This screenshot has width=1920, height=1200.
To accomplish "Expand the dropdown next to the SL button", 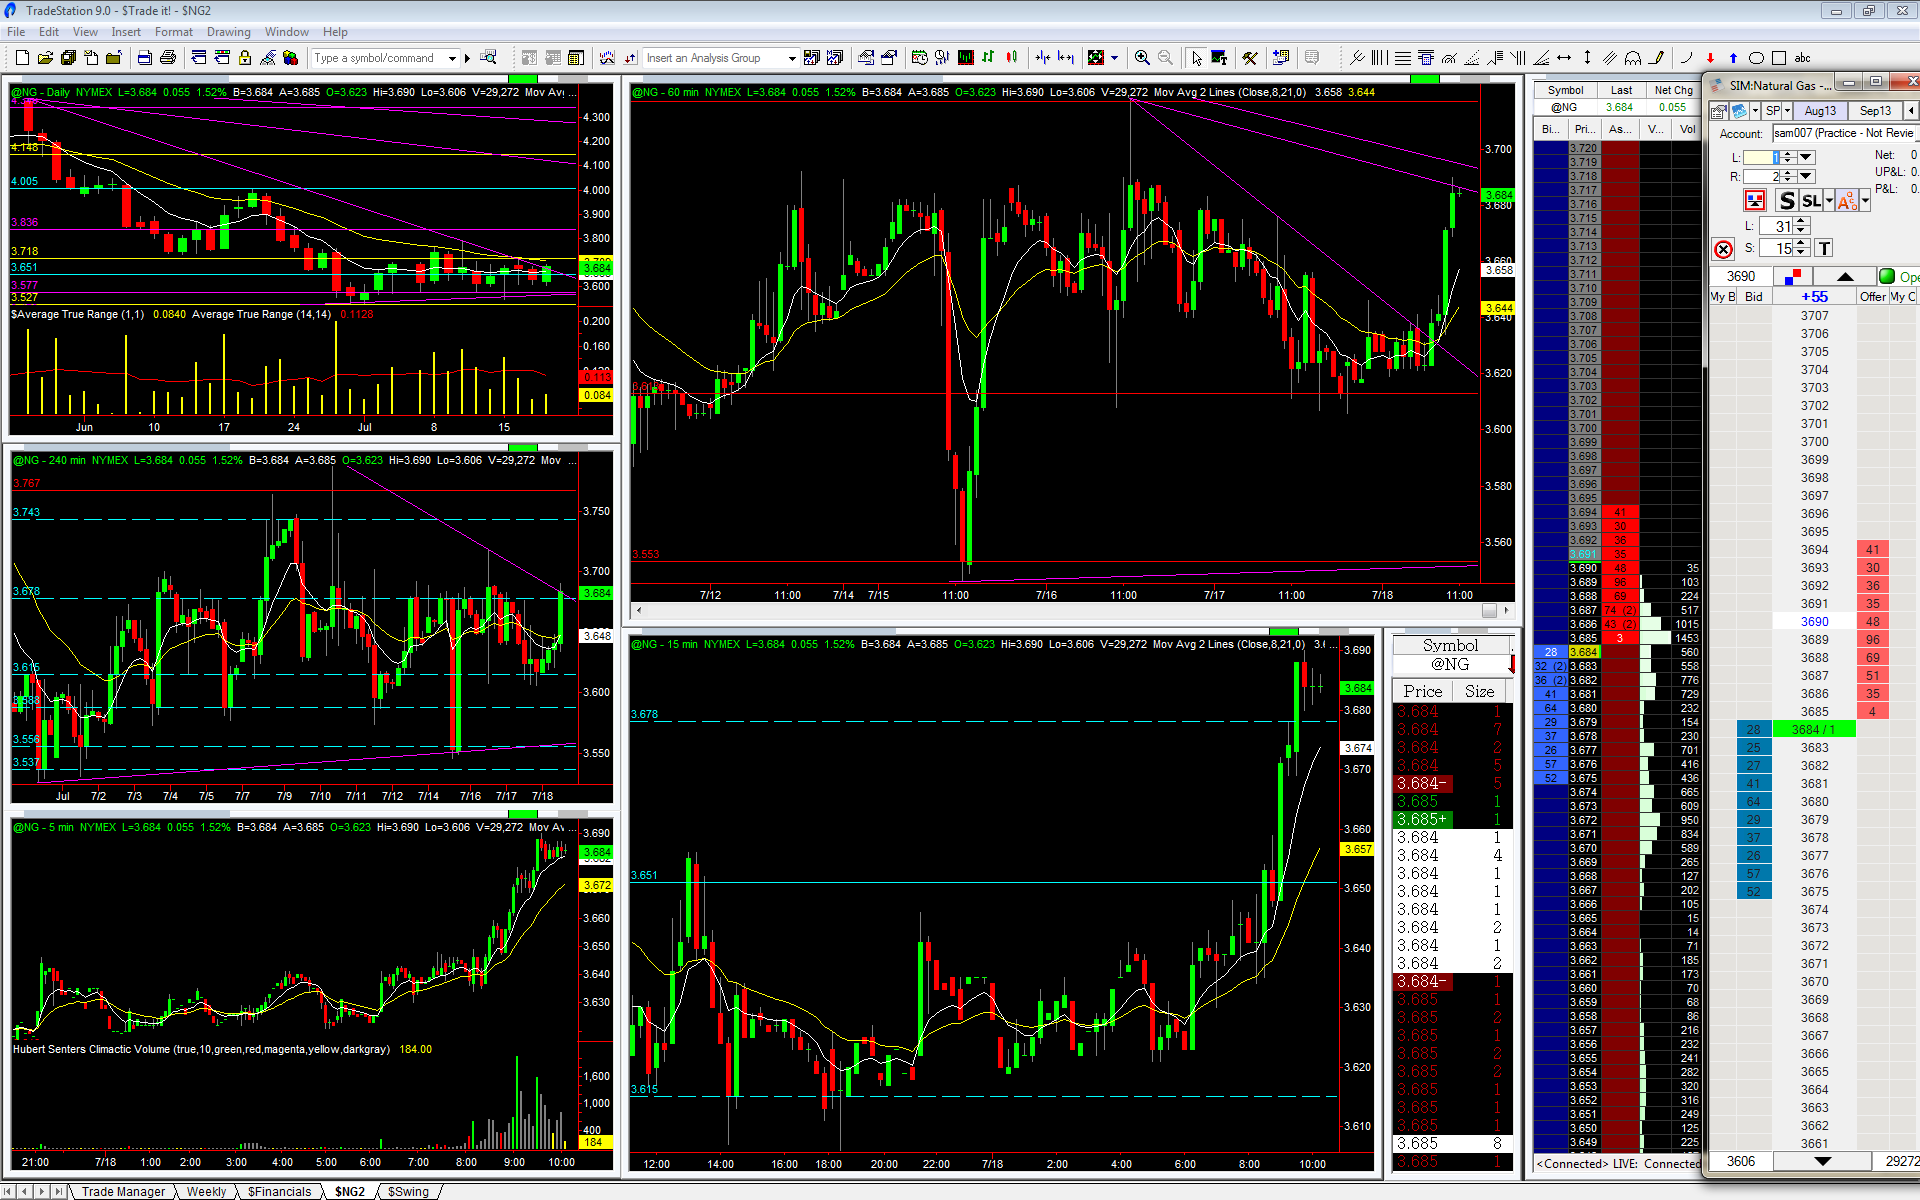I will [x=1829, y=201].
